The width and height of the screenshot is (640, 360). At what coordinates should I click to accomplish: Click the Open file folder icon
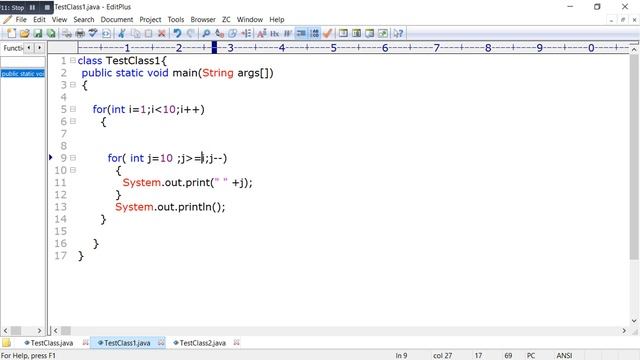24,33
